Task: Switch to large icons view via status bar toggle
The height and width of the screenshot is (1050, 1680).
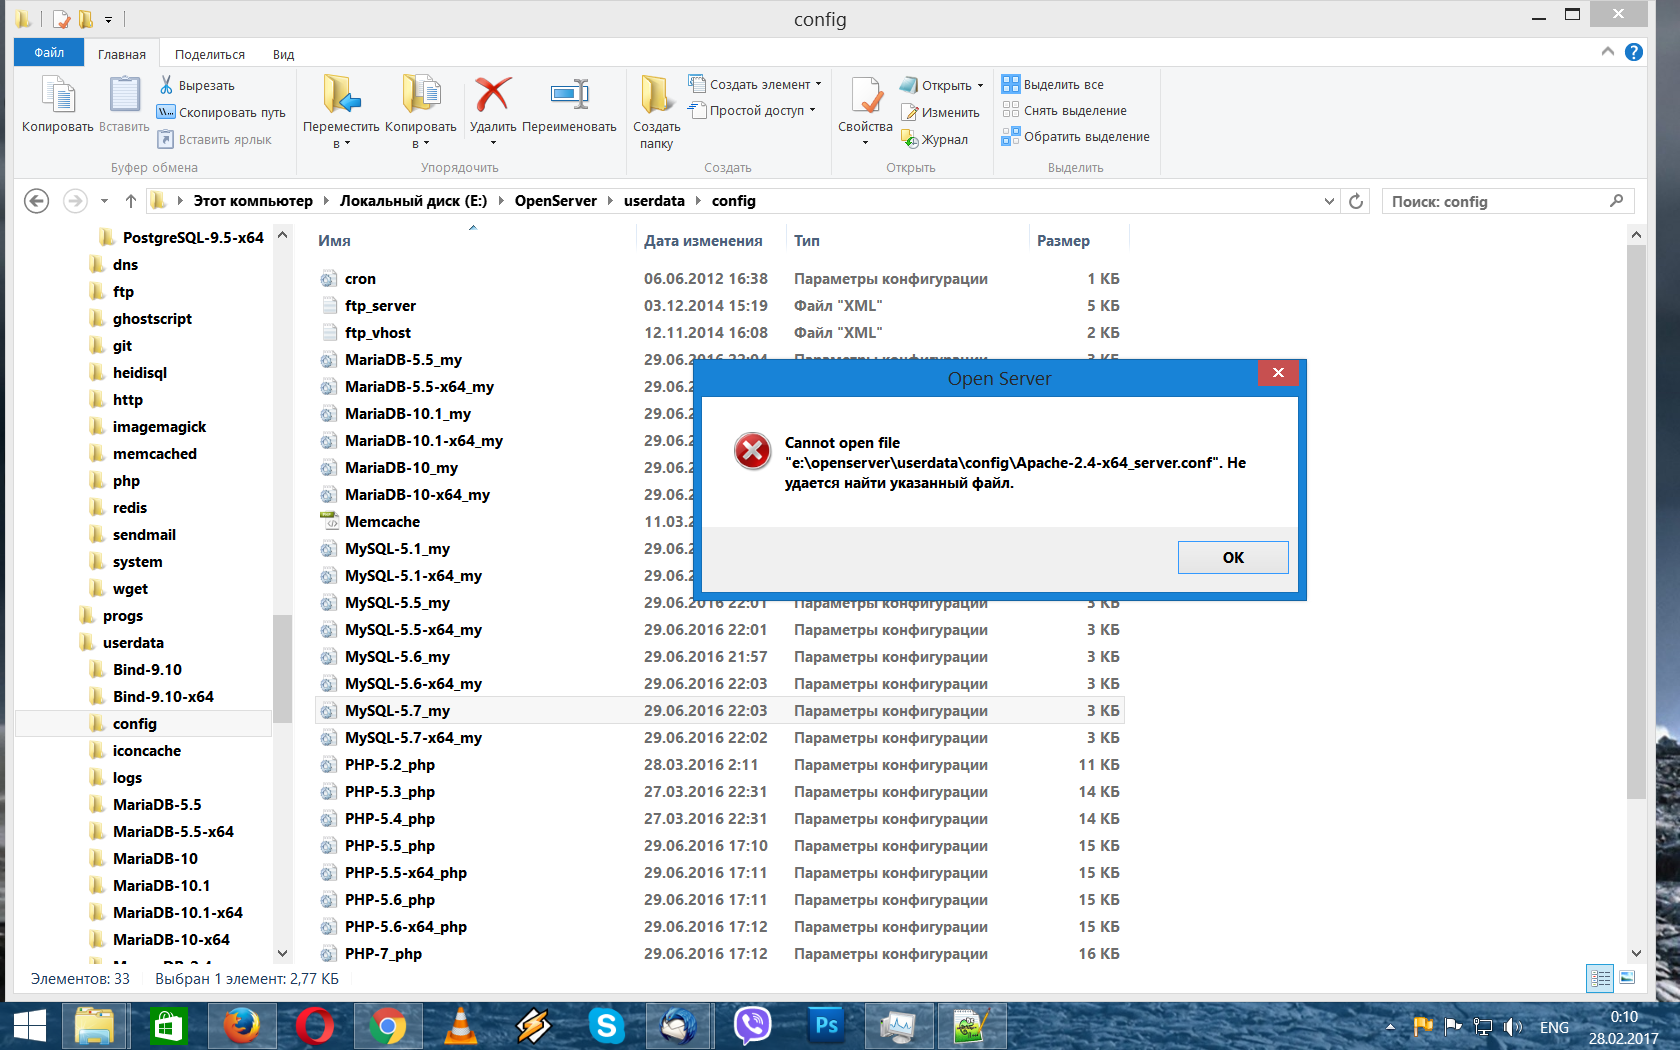Action: [1627, 978]
